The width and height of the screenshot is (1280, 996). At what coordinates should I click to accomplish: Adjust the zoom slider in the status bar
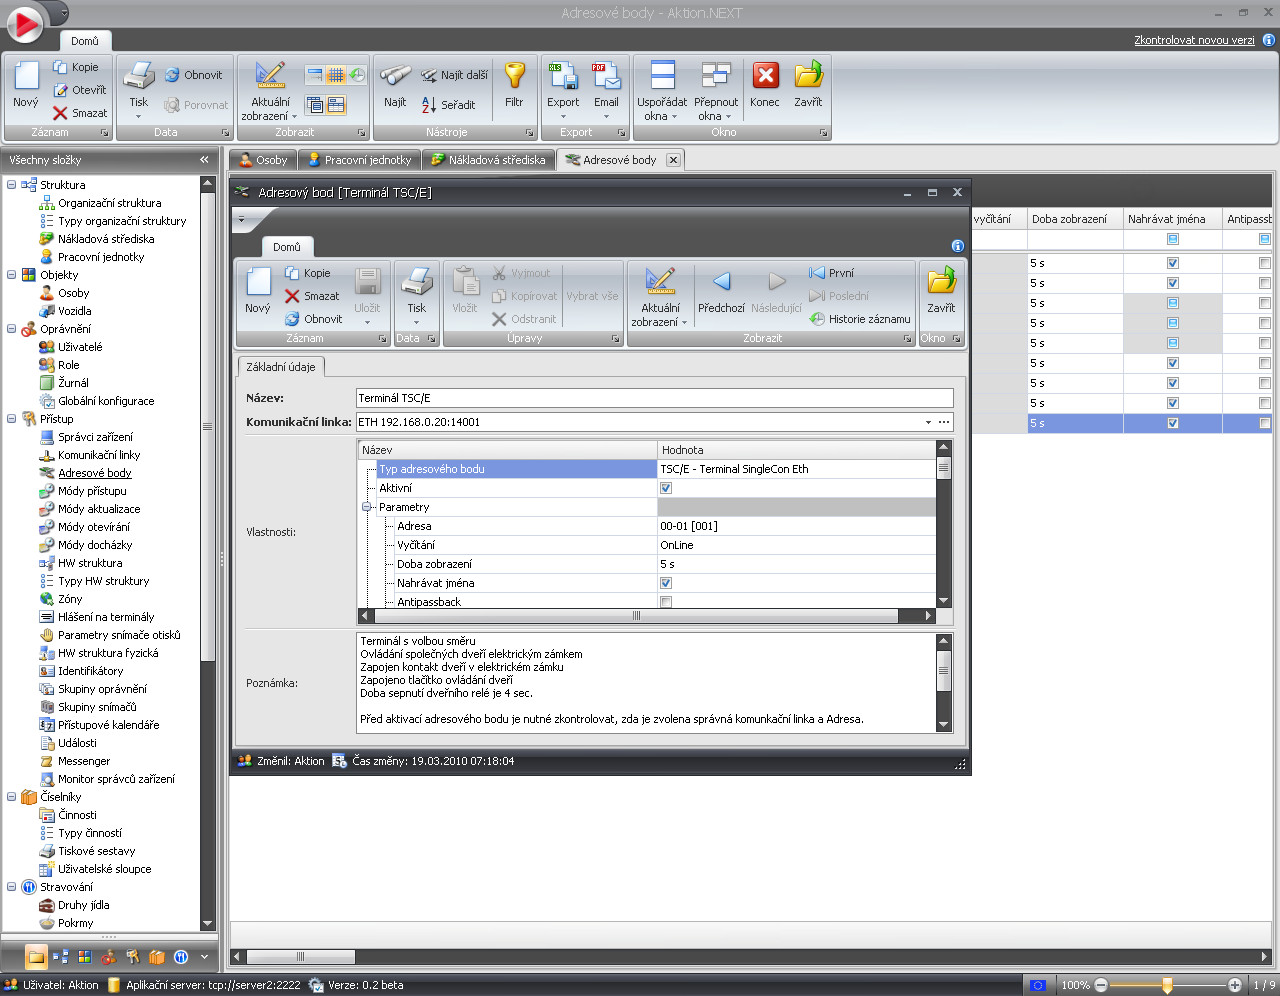pos(1166,985)
